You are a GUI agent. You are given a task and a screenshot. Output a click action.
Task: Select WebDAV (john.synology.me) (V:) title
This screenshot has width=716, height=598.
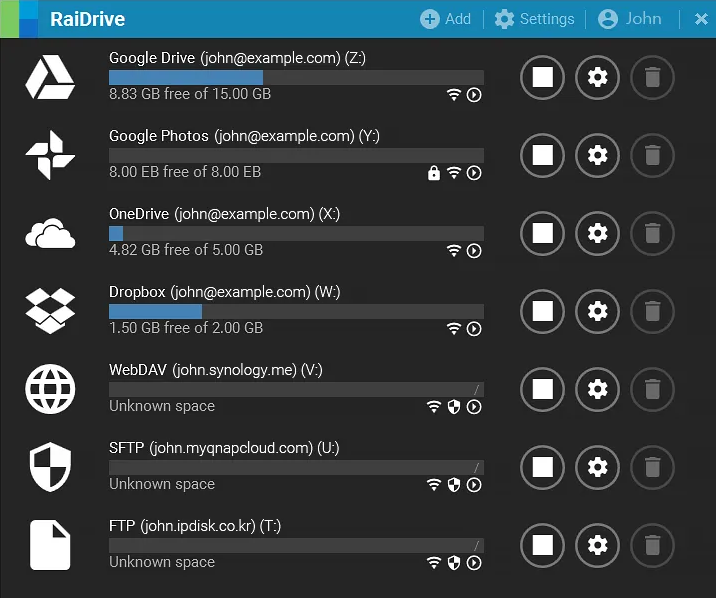point(216,370)
